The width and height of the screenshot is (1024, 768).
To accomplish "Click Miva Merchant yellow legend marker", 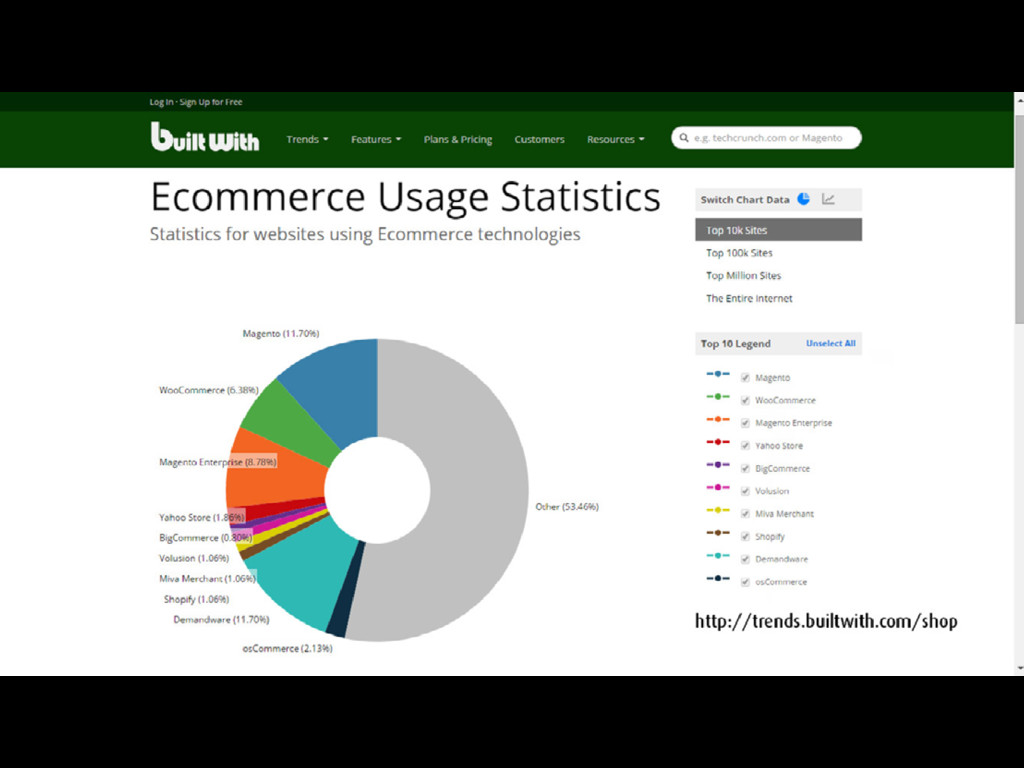I will [x=718, y=510].
